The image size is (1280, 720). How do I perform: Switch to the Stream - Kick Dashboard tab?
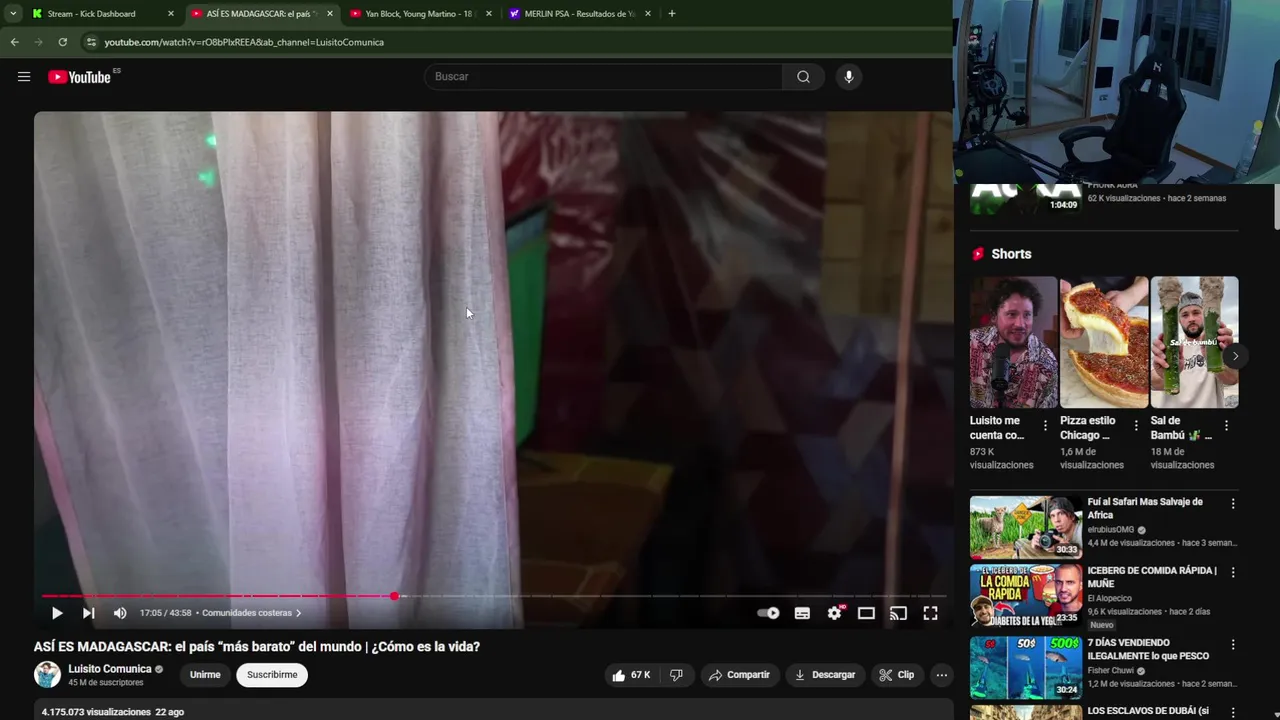92,14
